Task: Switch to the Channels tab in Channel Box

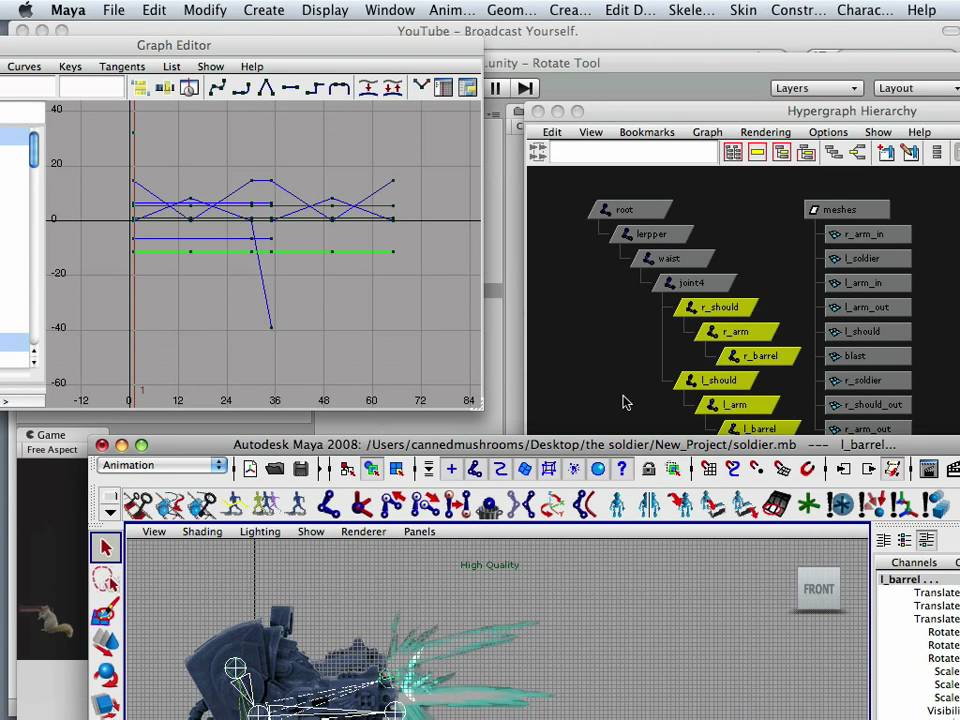Action: point(913,562)
